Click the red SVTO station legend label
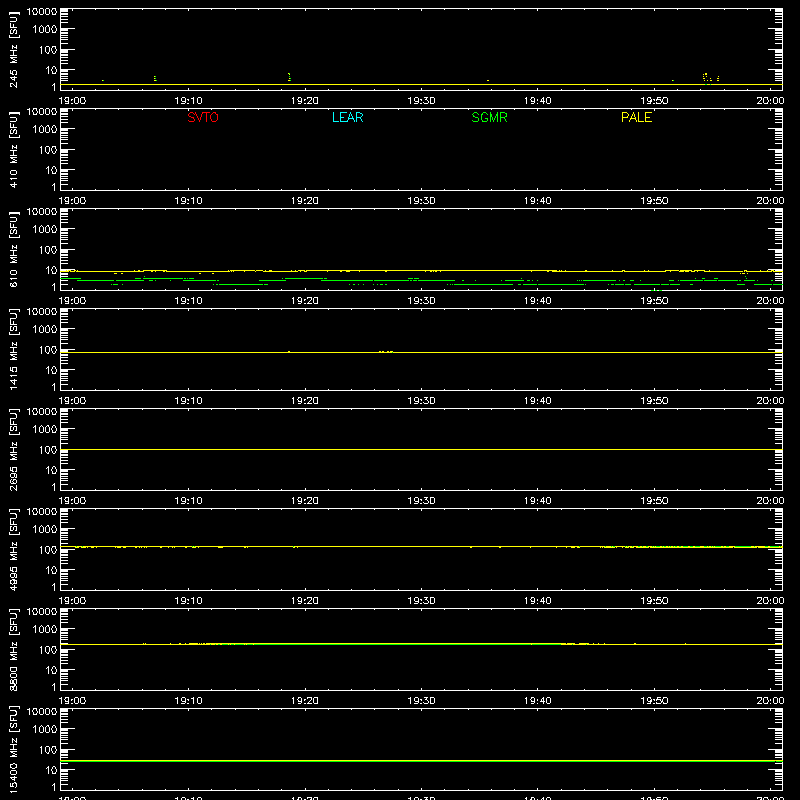The height and width of the screenshot is (800, 800). tap(203, 117)
